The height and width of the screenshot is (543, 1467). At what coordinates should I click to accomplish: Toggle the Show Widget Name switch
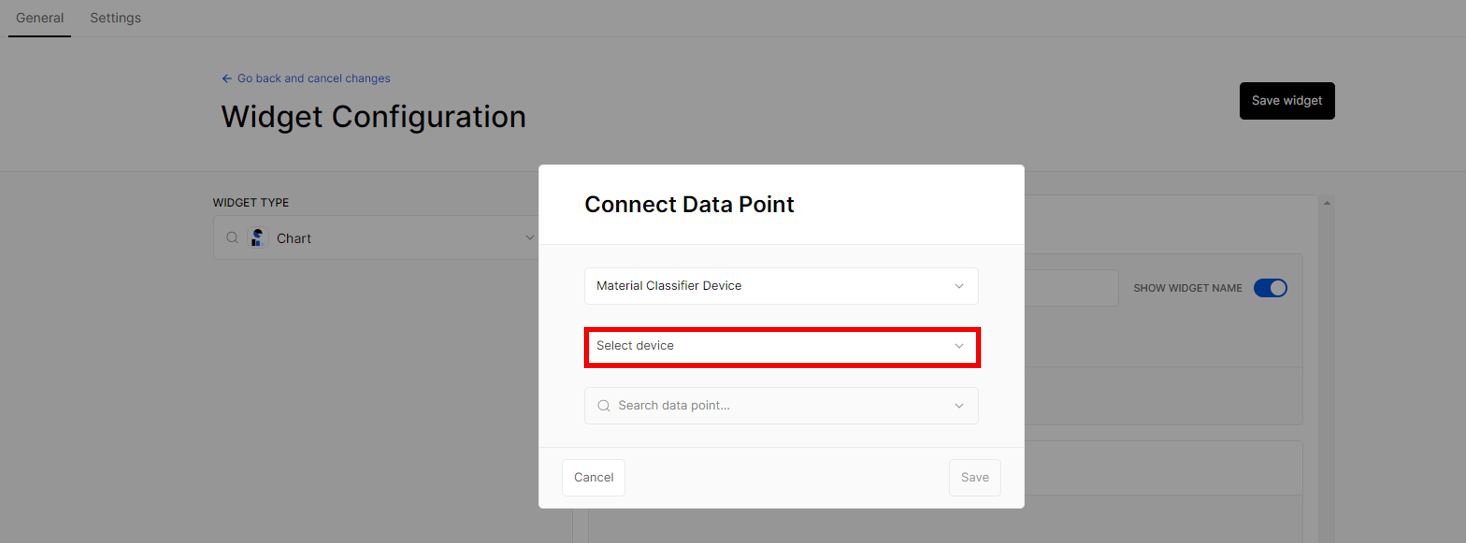(x=1270, y=288)
